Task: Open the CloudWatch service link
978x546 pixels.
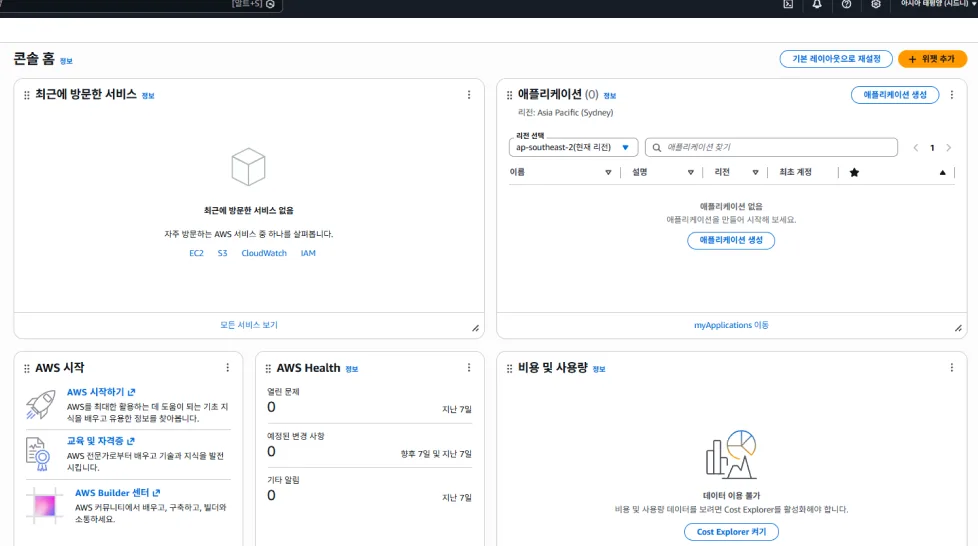Action: [x=264, y=253]
